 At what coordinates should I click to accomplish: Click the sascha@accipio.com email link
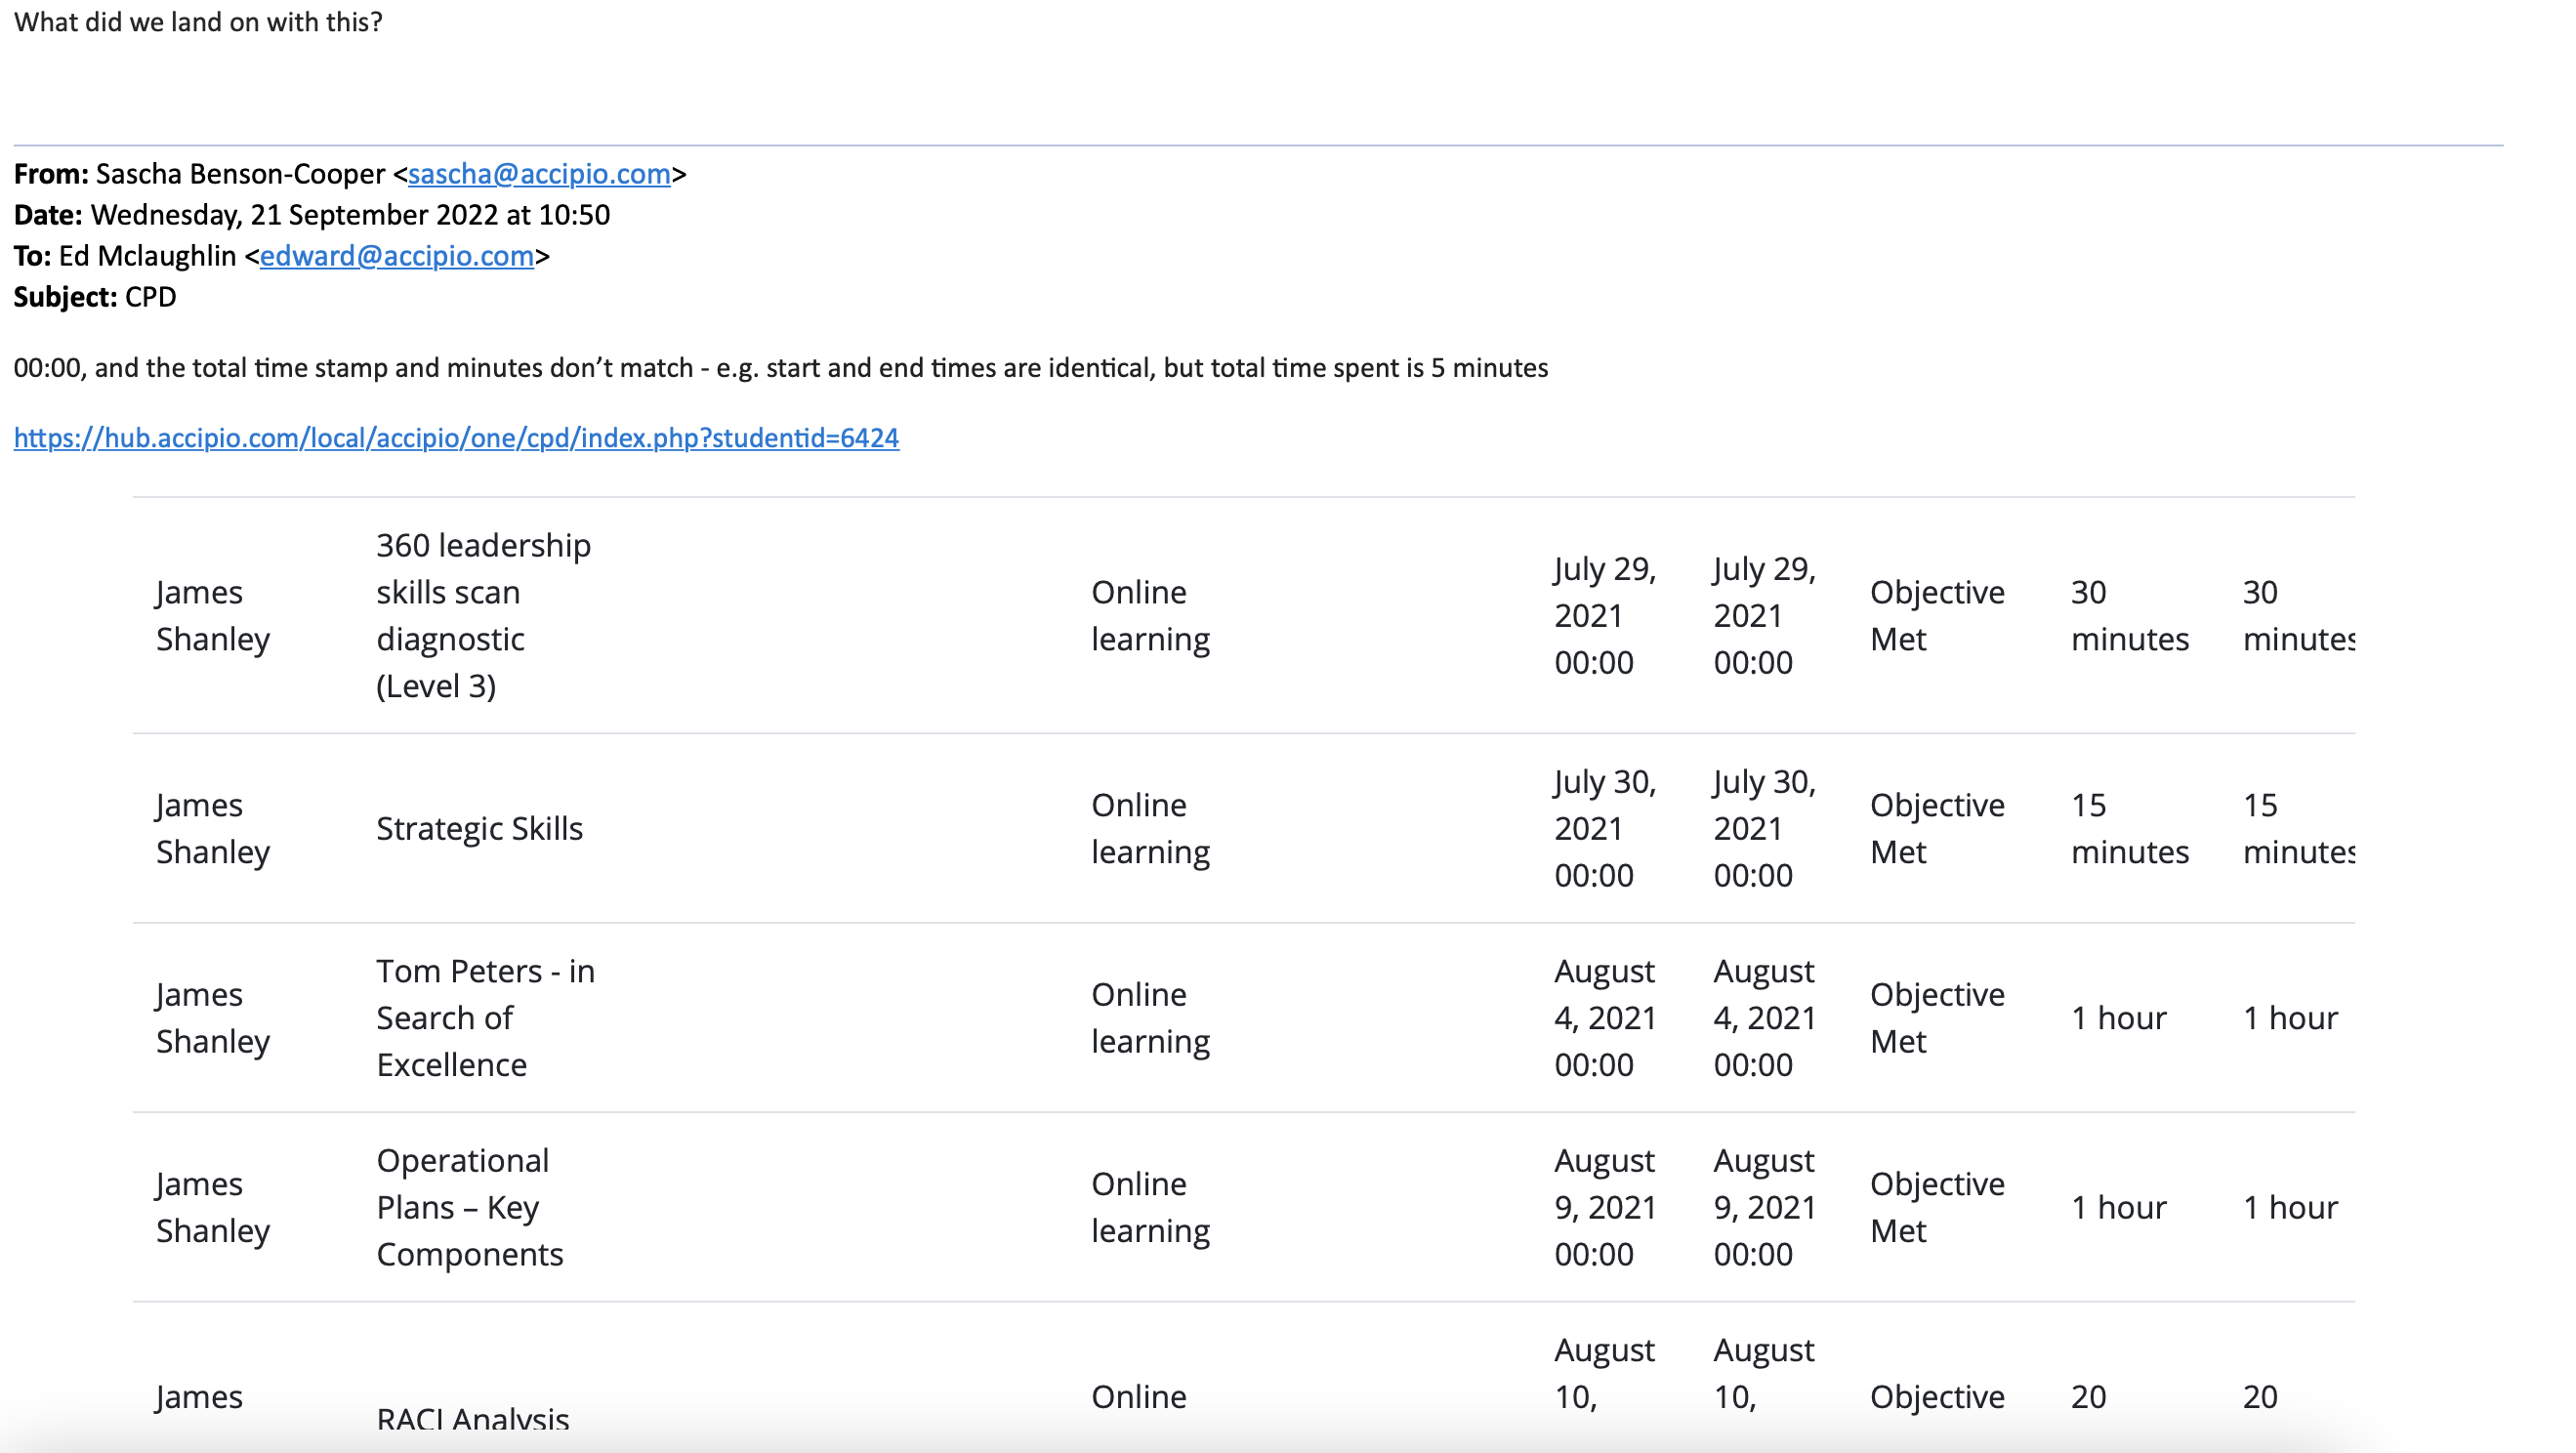tap(538, 174)
